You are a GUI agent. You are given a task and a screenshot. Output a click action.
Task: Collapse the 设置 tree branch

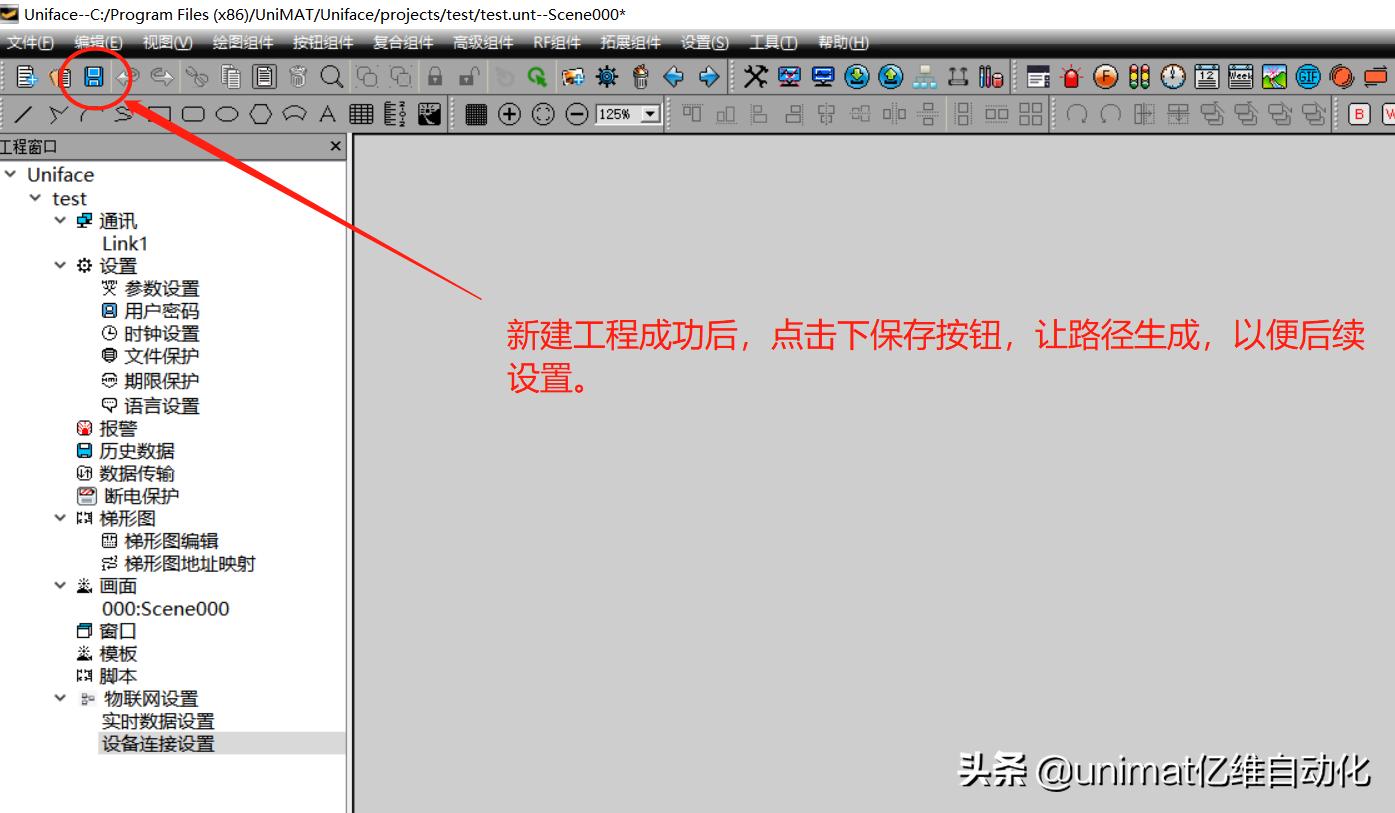60,265
